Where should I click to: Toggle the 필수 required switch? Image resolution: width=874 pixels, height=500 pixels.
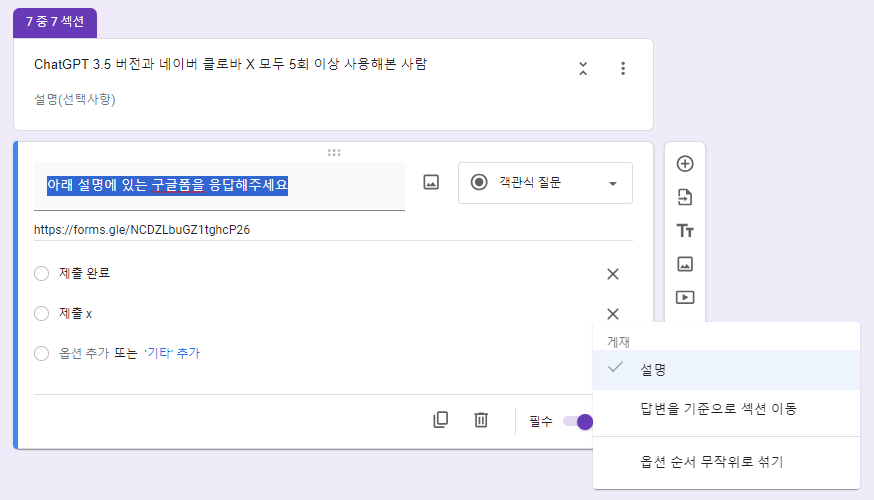pyautogui.click(x=579, y=421)
